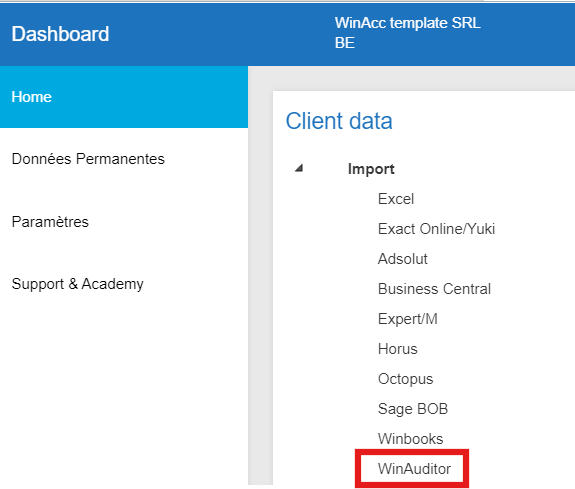The width and height of the screenshot is (575, 489).
Task: Select Adsolut import source
Action: [403, 259]
